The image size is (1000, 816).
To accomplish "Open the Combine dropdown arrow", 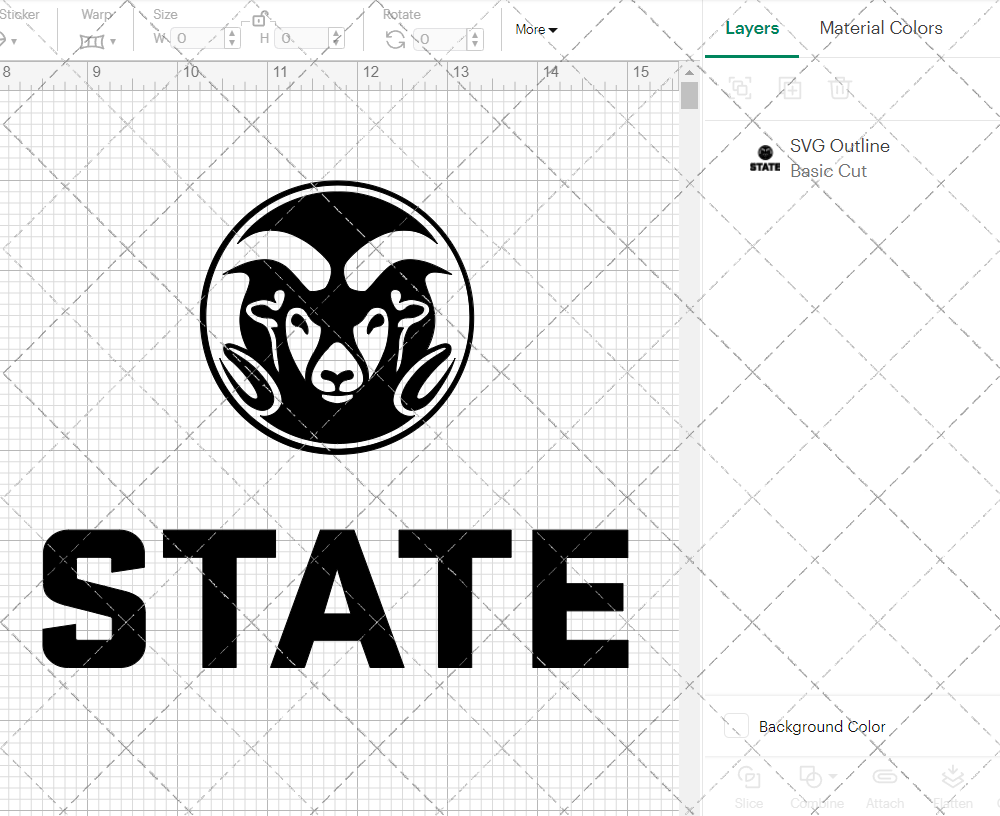I will [x=833, y=776].
